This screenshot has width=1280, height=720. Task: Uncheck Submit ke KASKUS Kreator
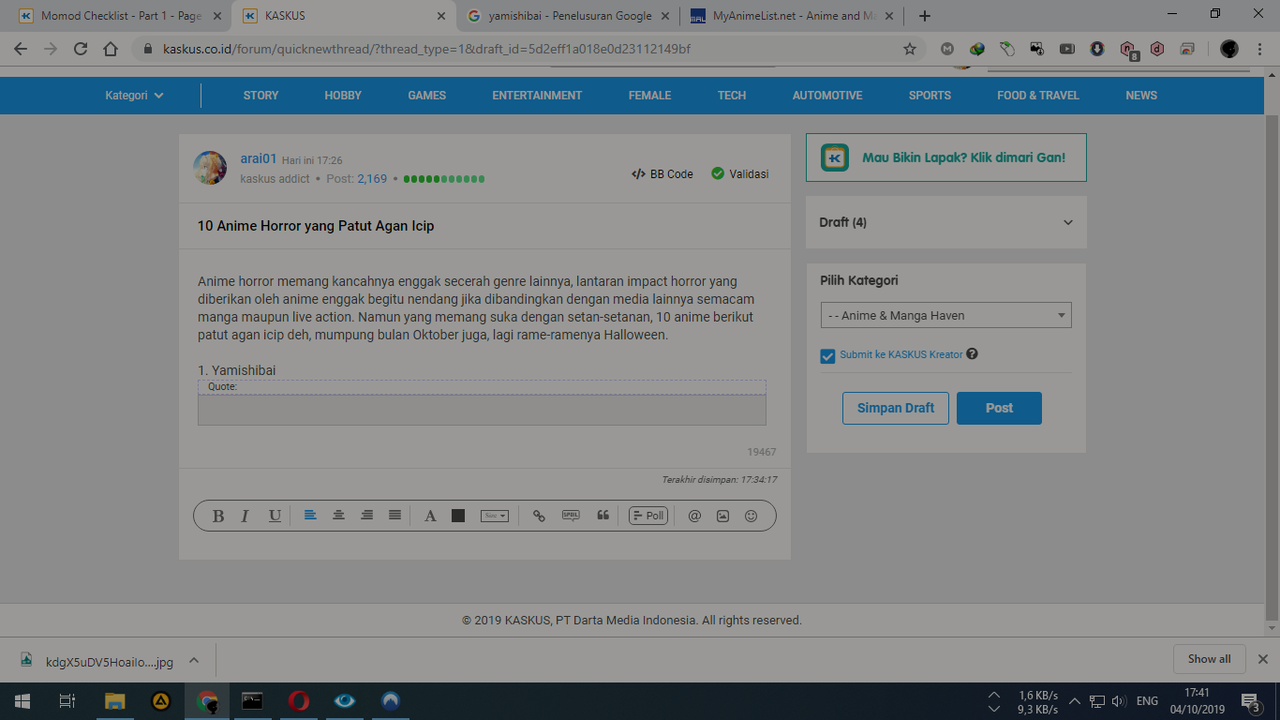[828, 356]
